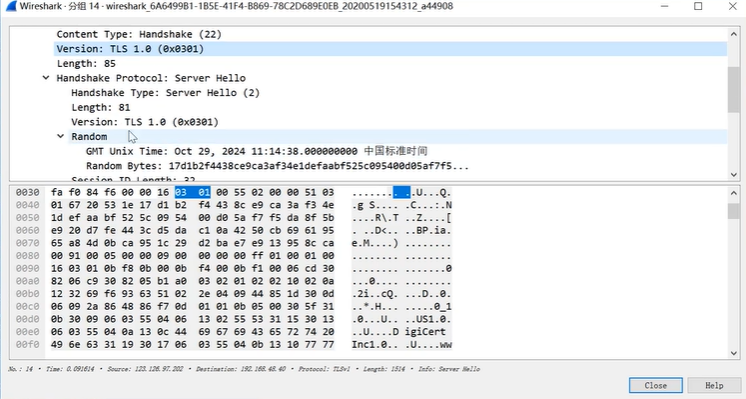The width and height of the screenshot is (746, 399).
Task: Select the Random Bytes row
Action: (277, 166)
